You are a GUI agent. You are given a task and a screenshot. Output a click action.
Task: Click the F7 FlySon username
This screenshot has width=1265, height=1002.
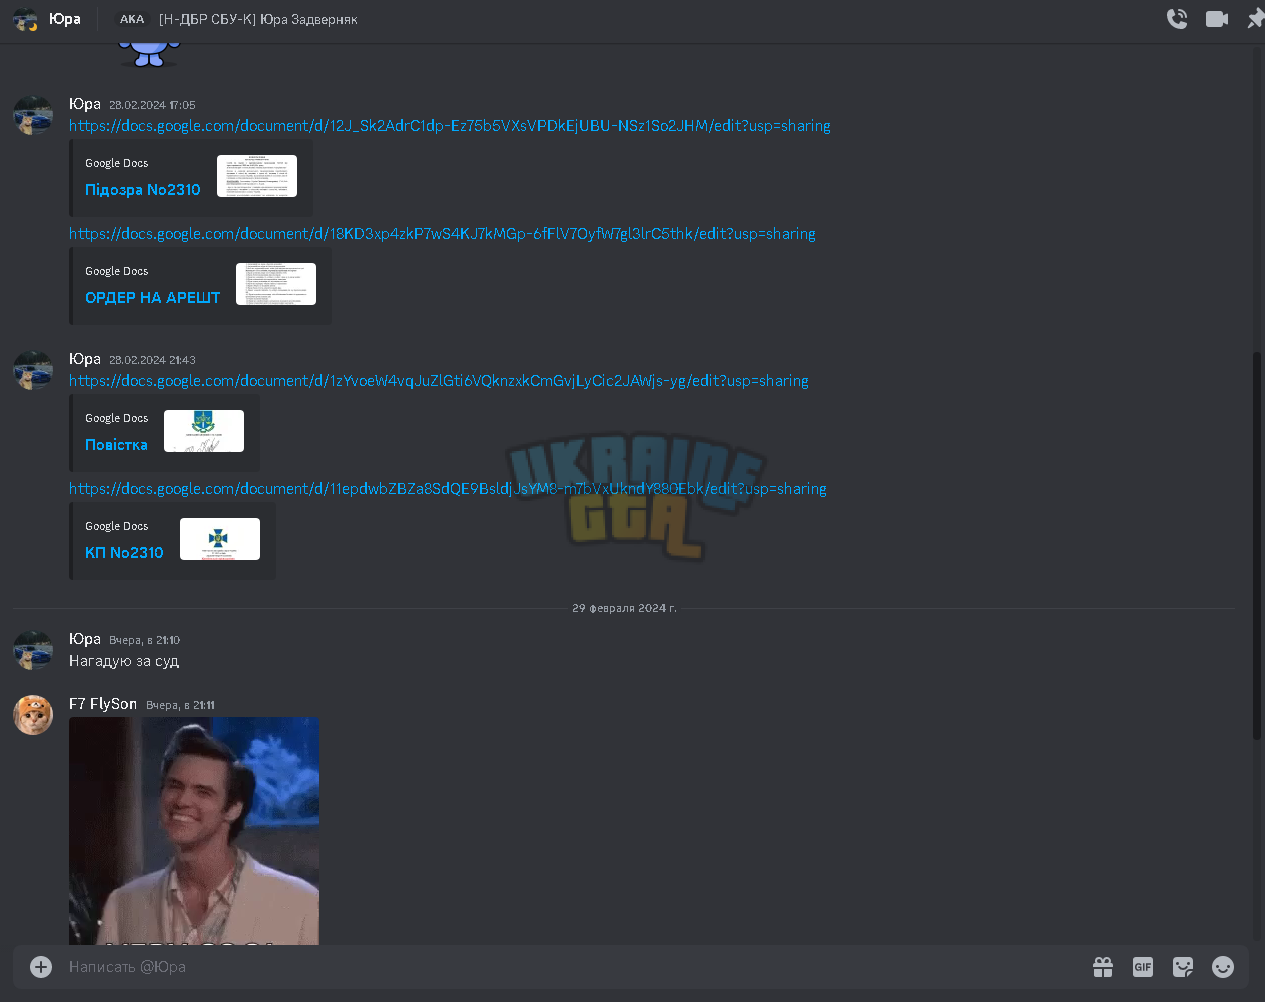103,704
